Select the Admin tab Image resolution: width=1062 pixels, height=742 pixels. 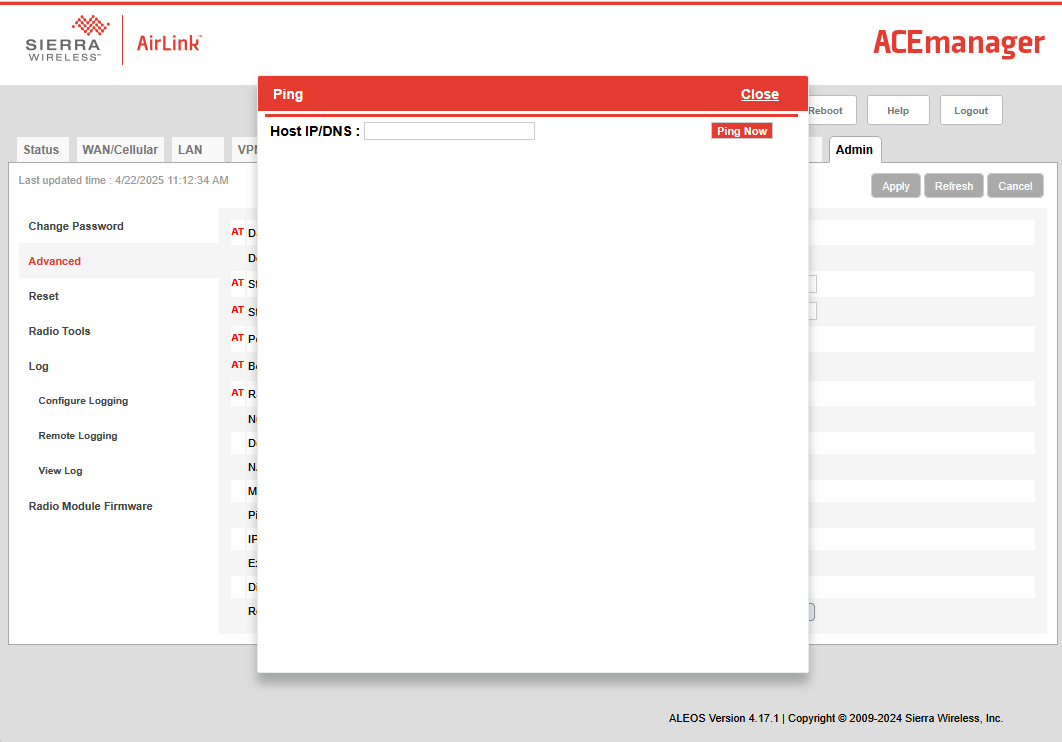point(854,150)
